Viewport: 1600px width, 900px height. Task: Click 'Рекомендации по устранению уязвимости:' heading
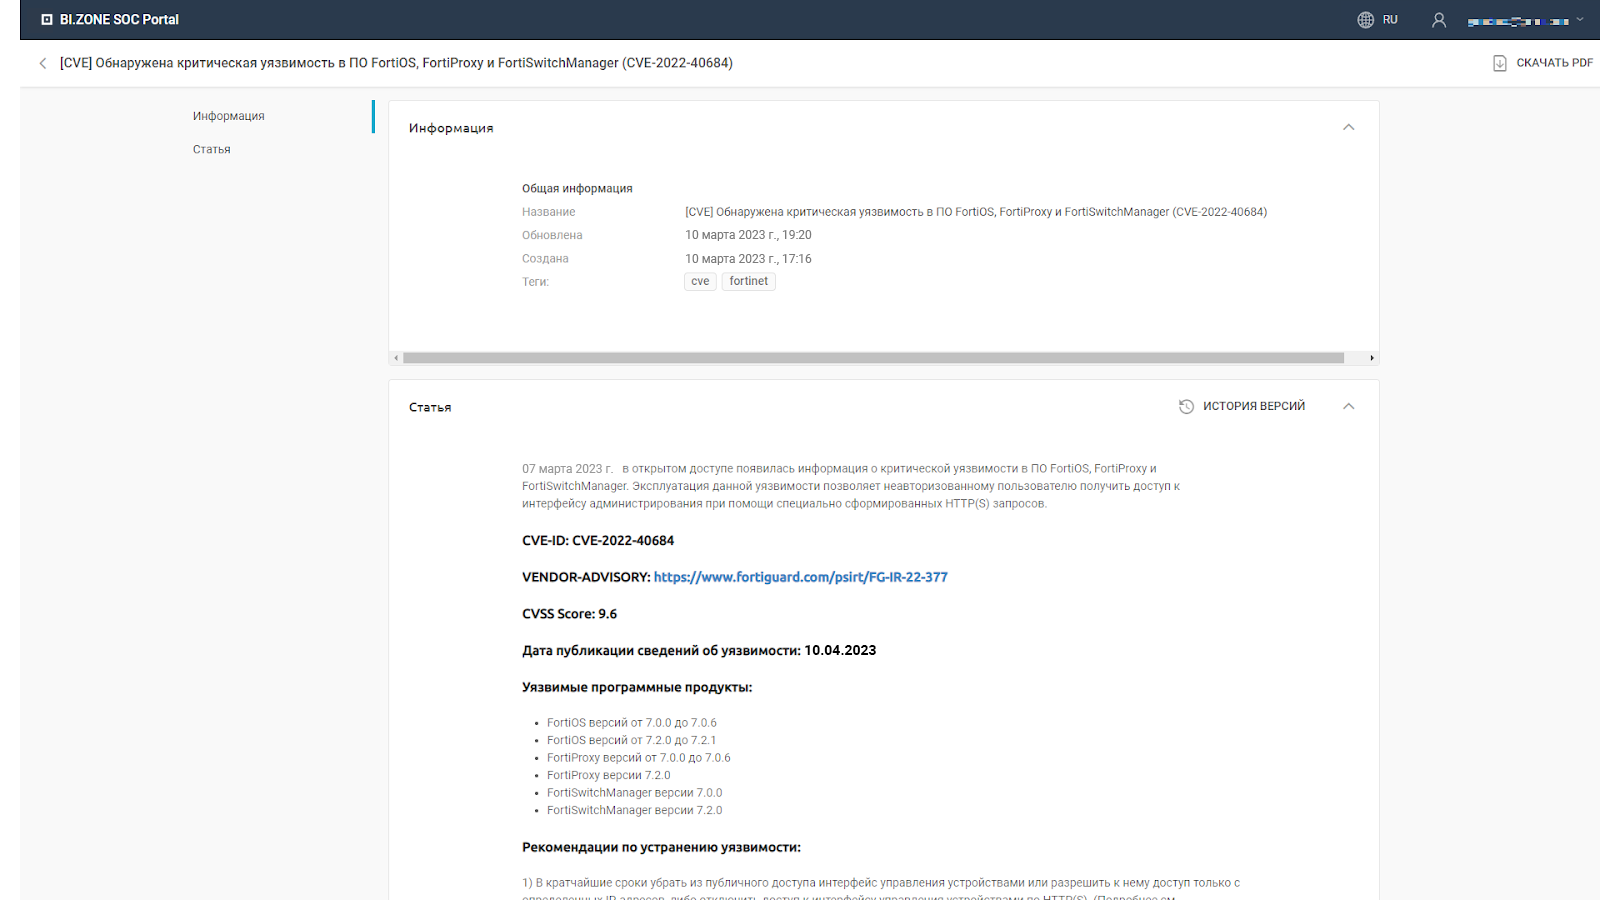point(661,848)
